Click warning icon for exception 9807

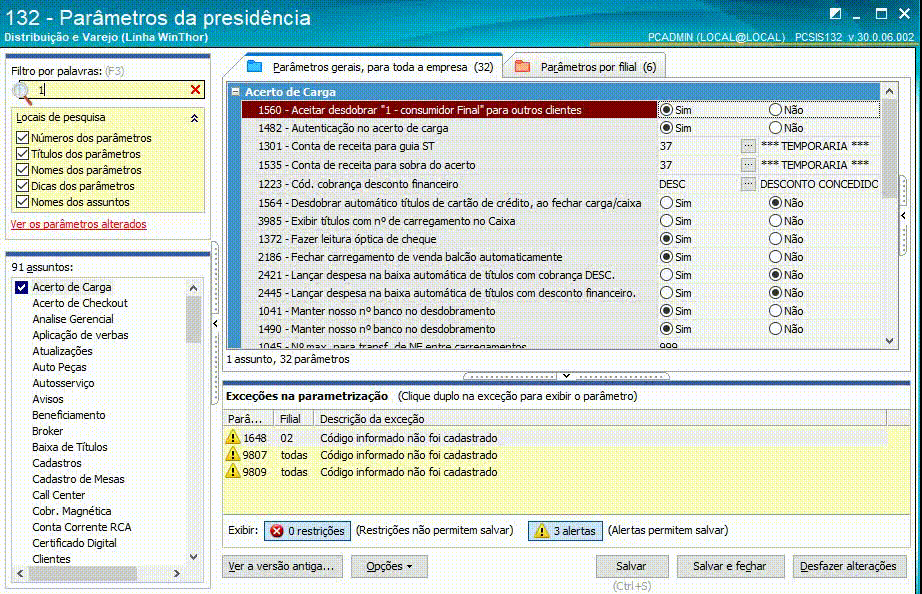[233, 455]
